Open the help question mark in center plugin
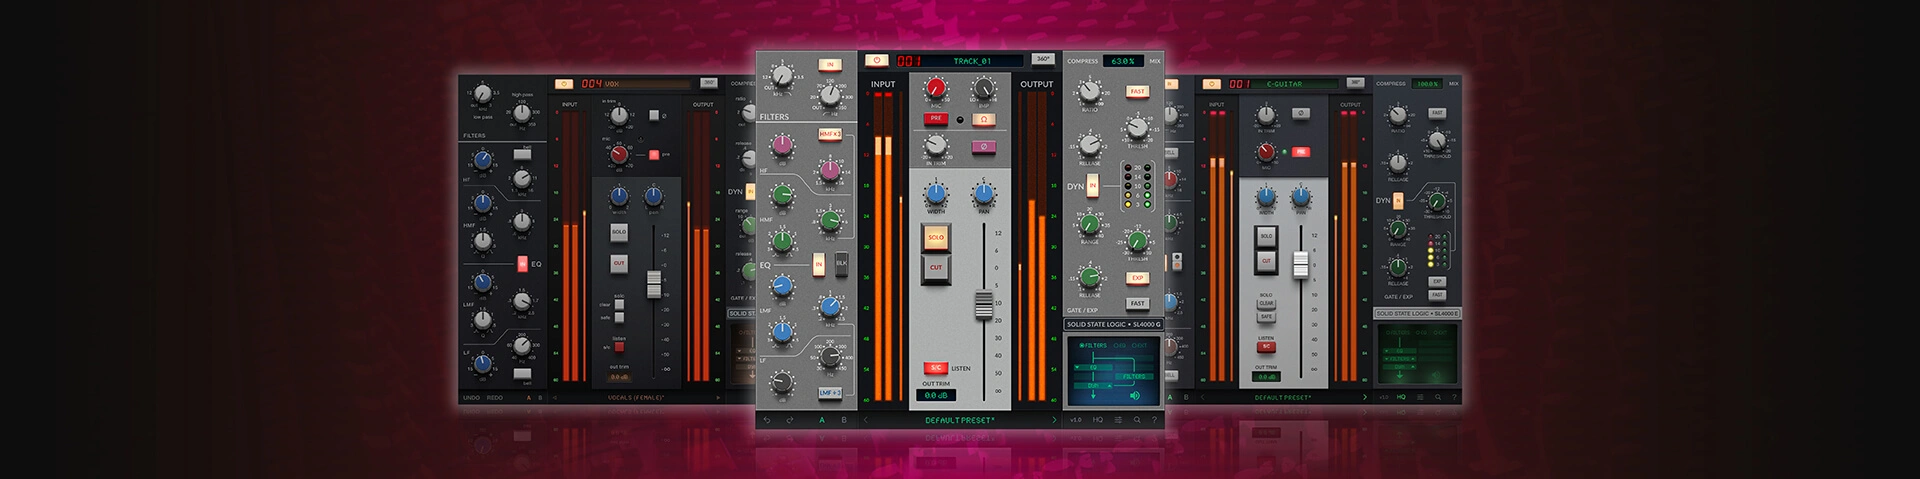1920x479 pixels. click(1154, 420)
